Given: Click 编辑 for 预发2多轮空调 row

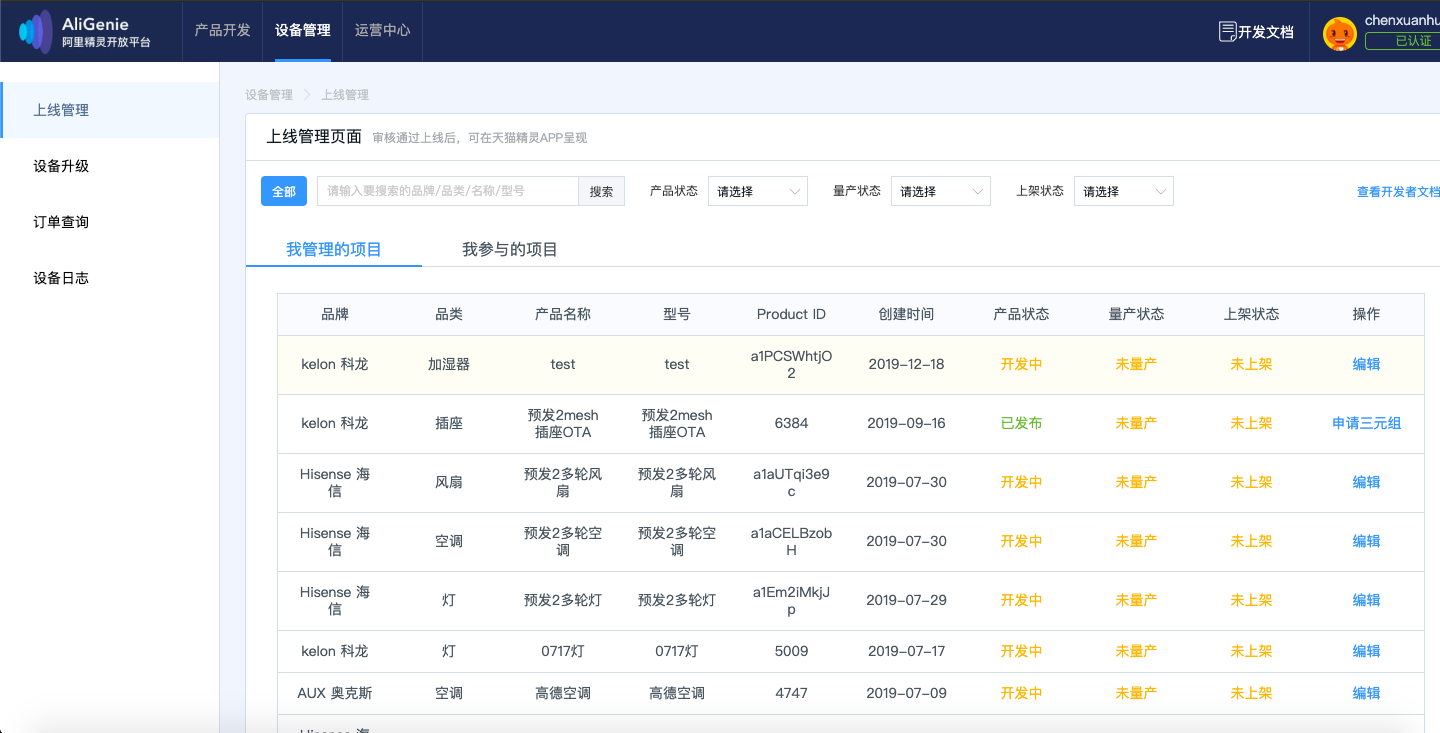Looking at the screenshot, I should [1366, 541].
